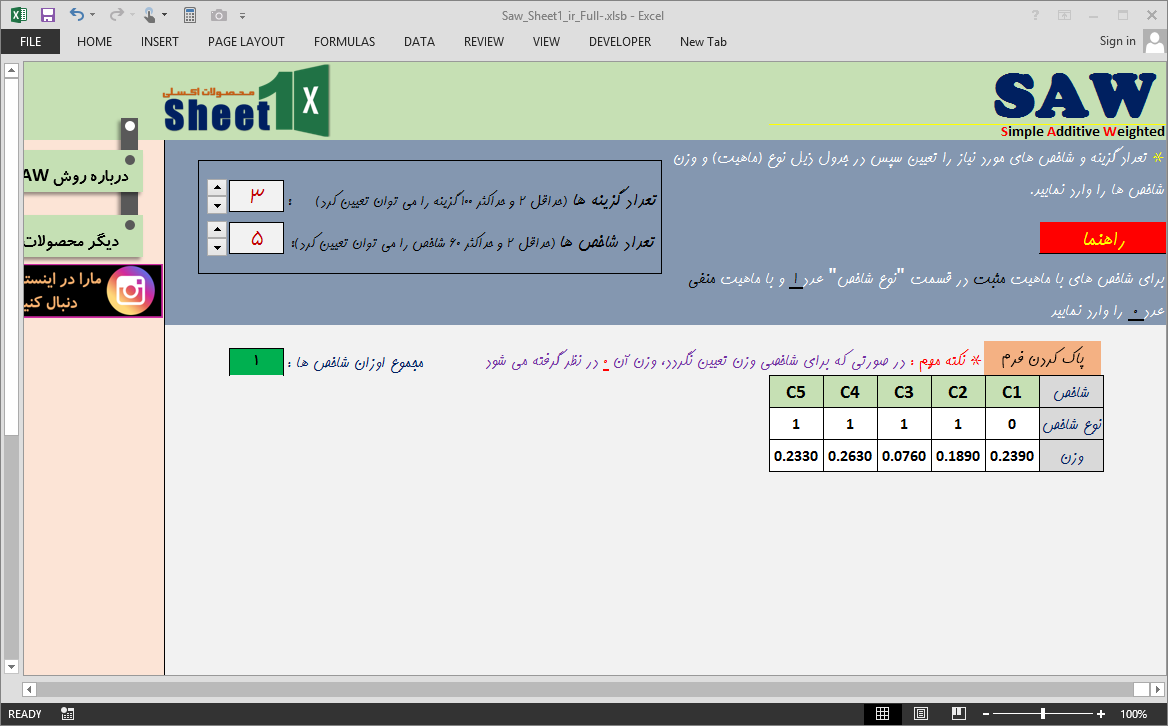Open Customize Quick Access Toolbar dropdown
The width and height of the screenshot is (1168, 726).
(243, 15)
